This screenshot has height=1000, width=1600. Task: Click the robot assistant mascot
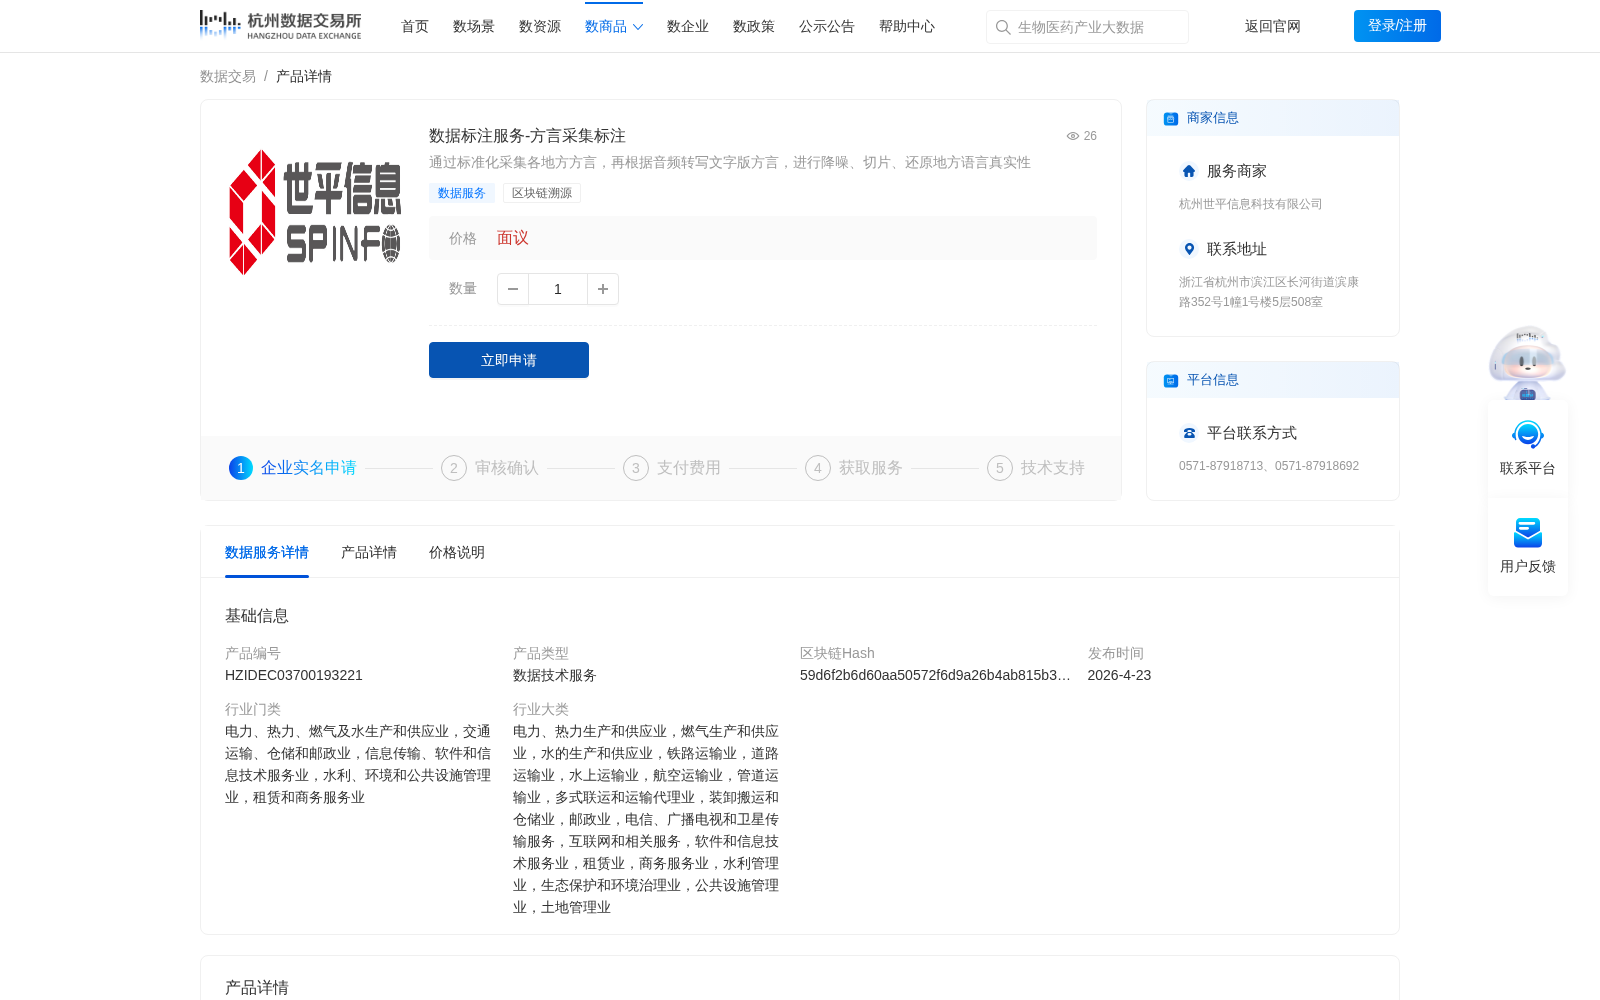click(1527, 363)
